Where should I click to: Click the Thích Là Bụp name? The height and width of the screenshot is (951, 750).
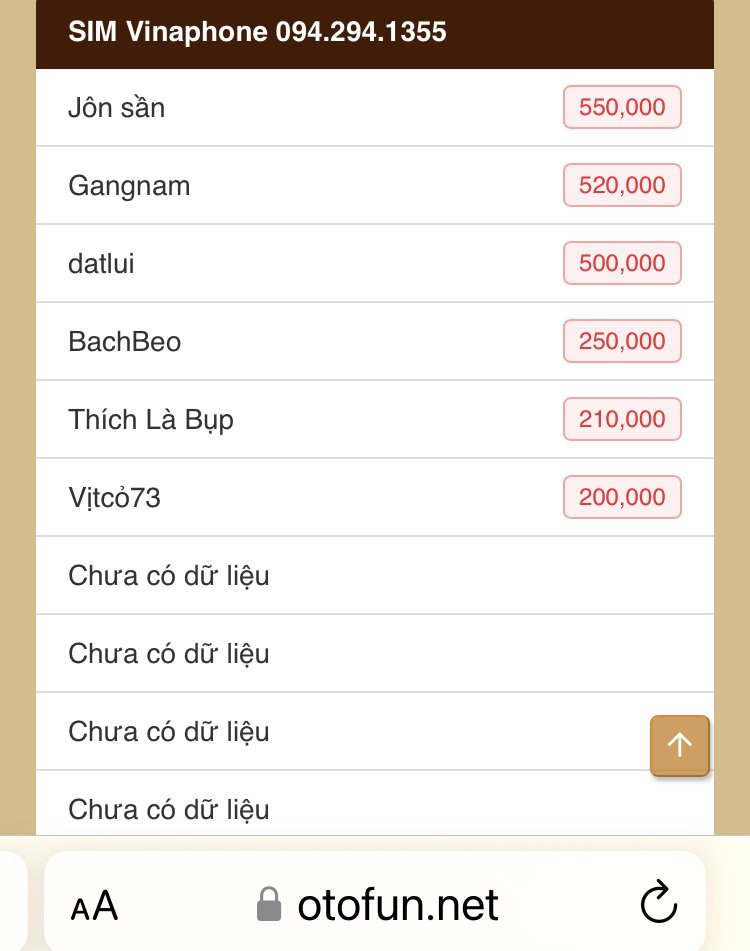151,419
